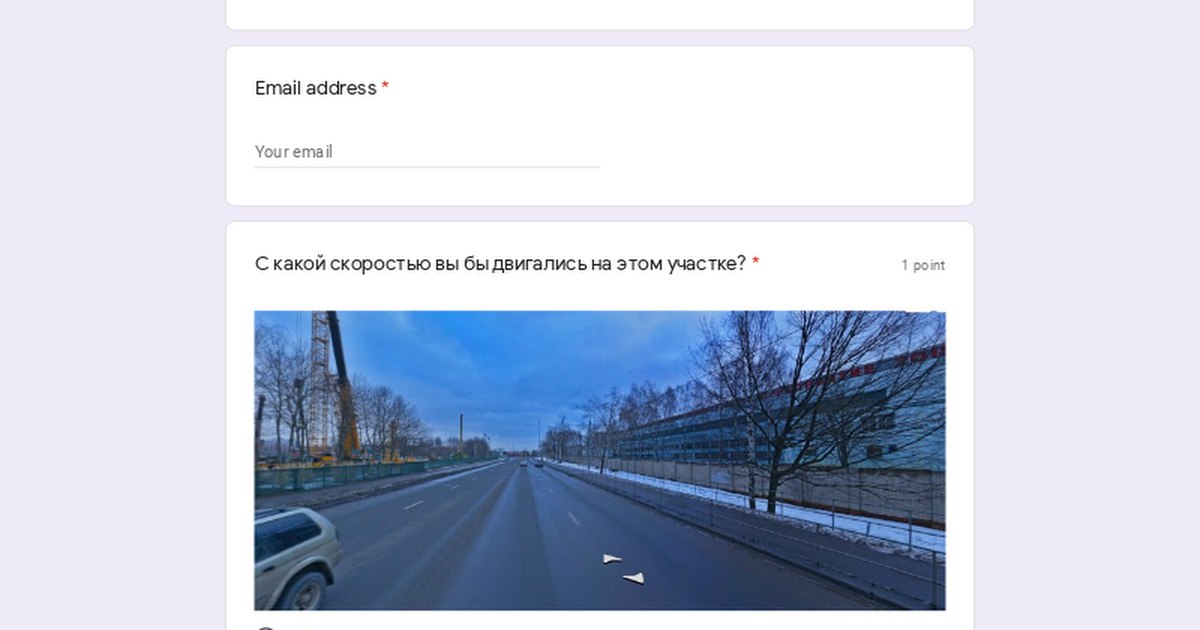
Task: Click the partially visible radio option below the photo
Action: [x=265, y=627]
